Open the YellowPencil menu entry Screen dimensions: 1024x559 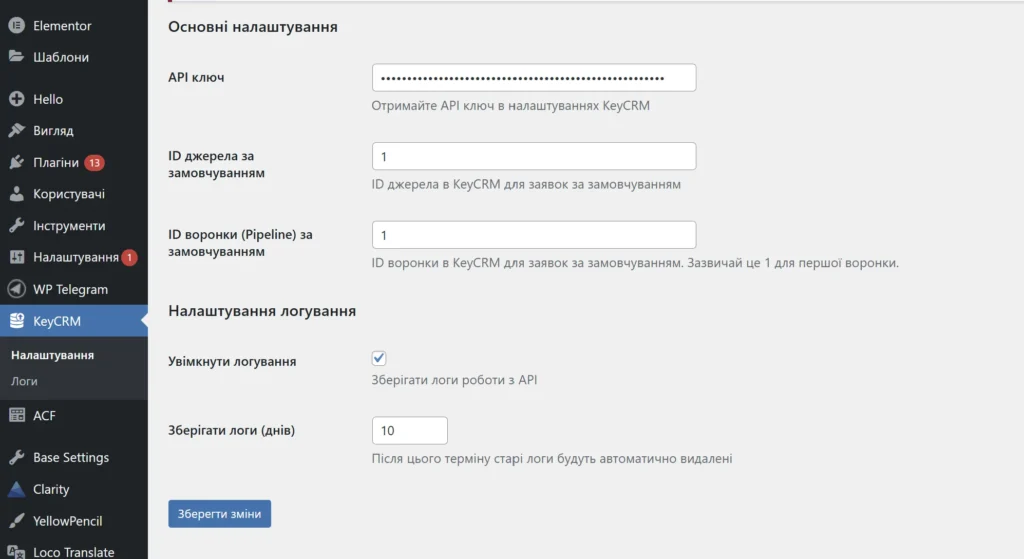(x=67, y=521)
